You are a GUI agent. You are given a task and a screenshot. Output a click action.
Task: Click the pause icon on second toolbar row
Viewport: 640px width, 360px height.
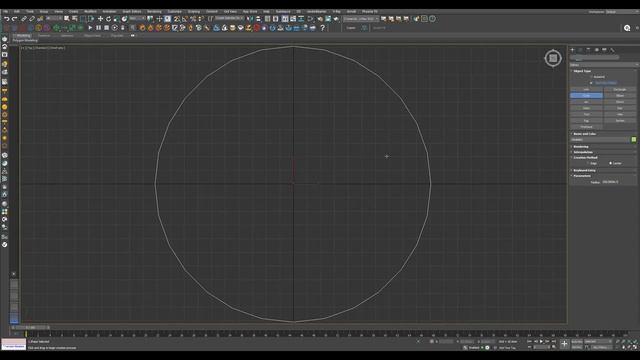click(98, 28)
